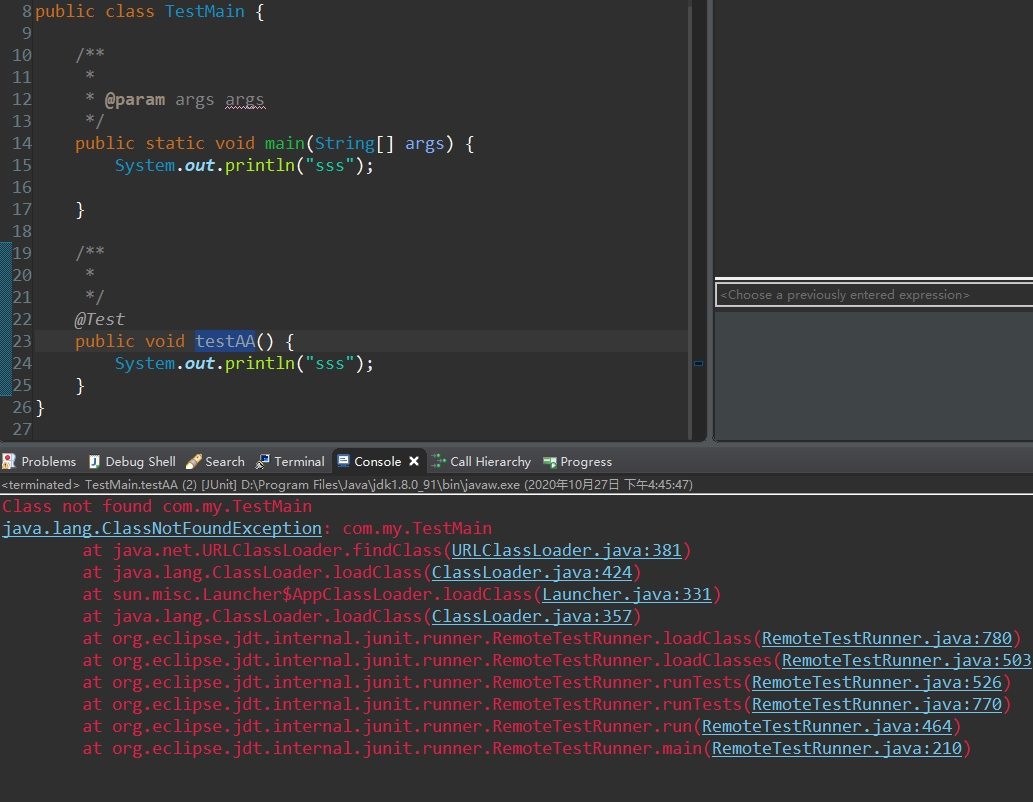The height and width of the screenshot is (802, 1033).
Task: Open URLClassLoader.java:381 stack trace link
Action: (x=566, y=550)
